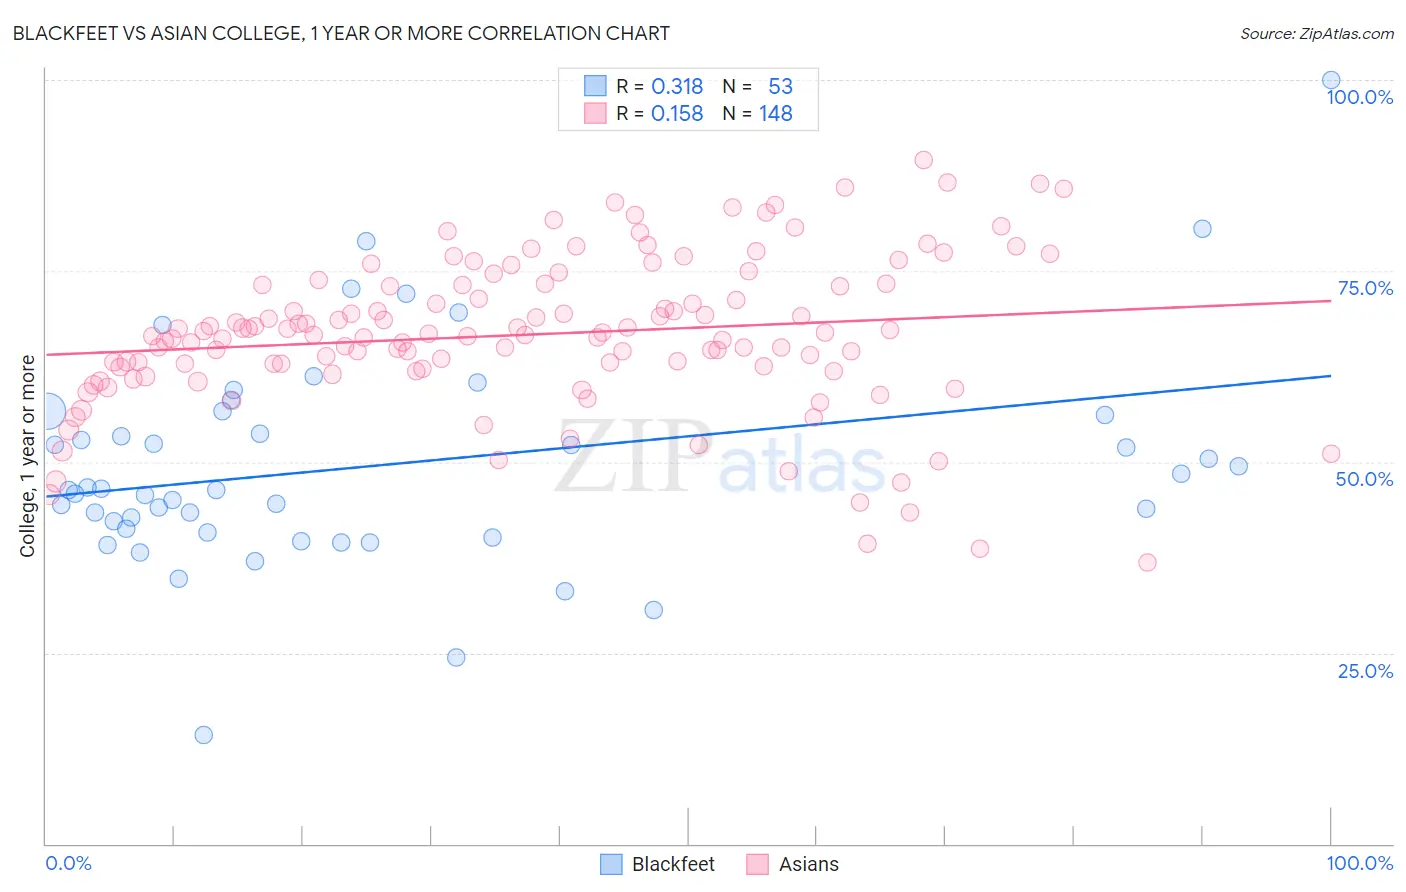Click the y-axis title College, 1 year or more
This screenshot has width=1406, height=892.
pyautogui.click(x=27, y=456)
